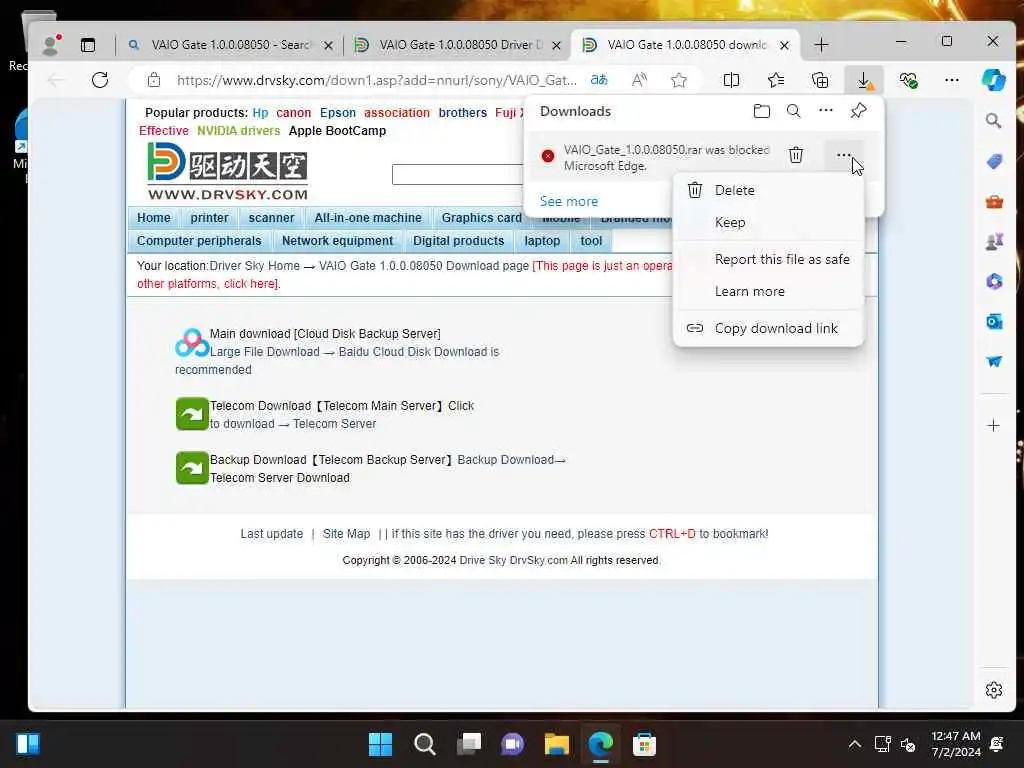Open sidebar settings gear icon
Image resolution: width=1024 pixels, height=768 pixels.
(994, 690)
